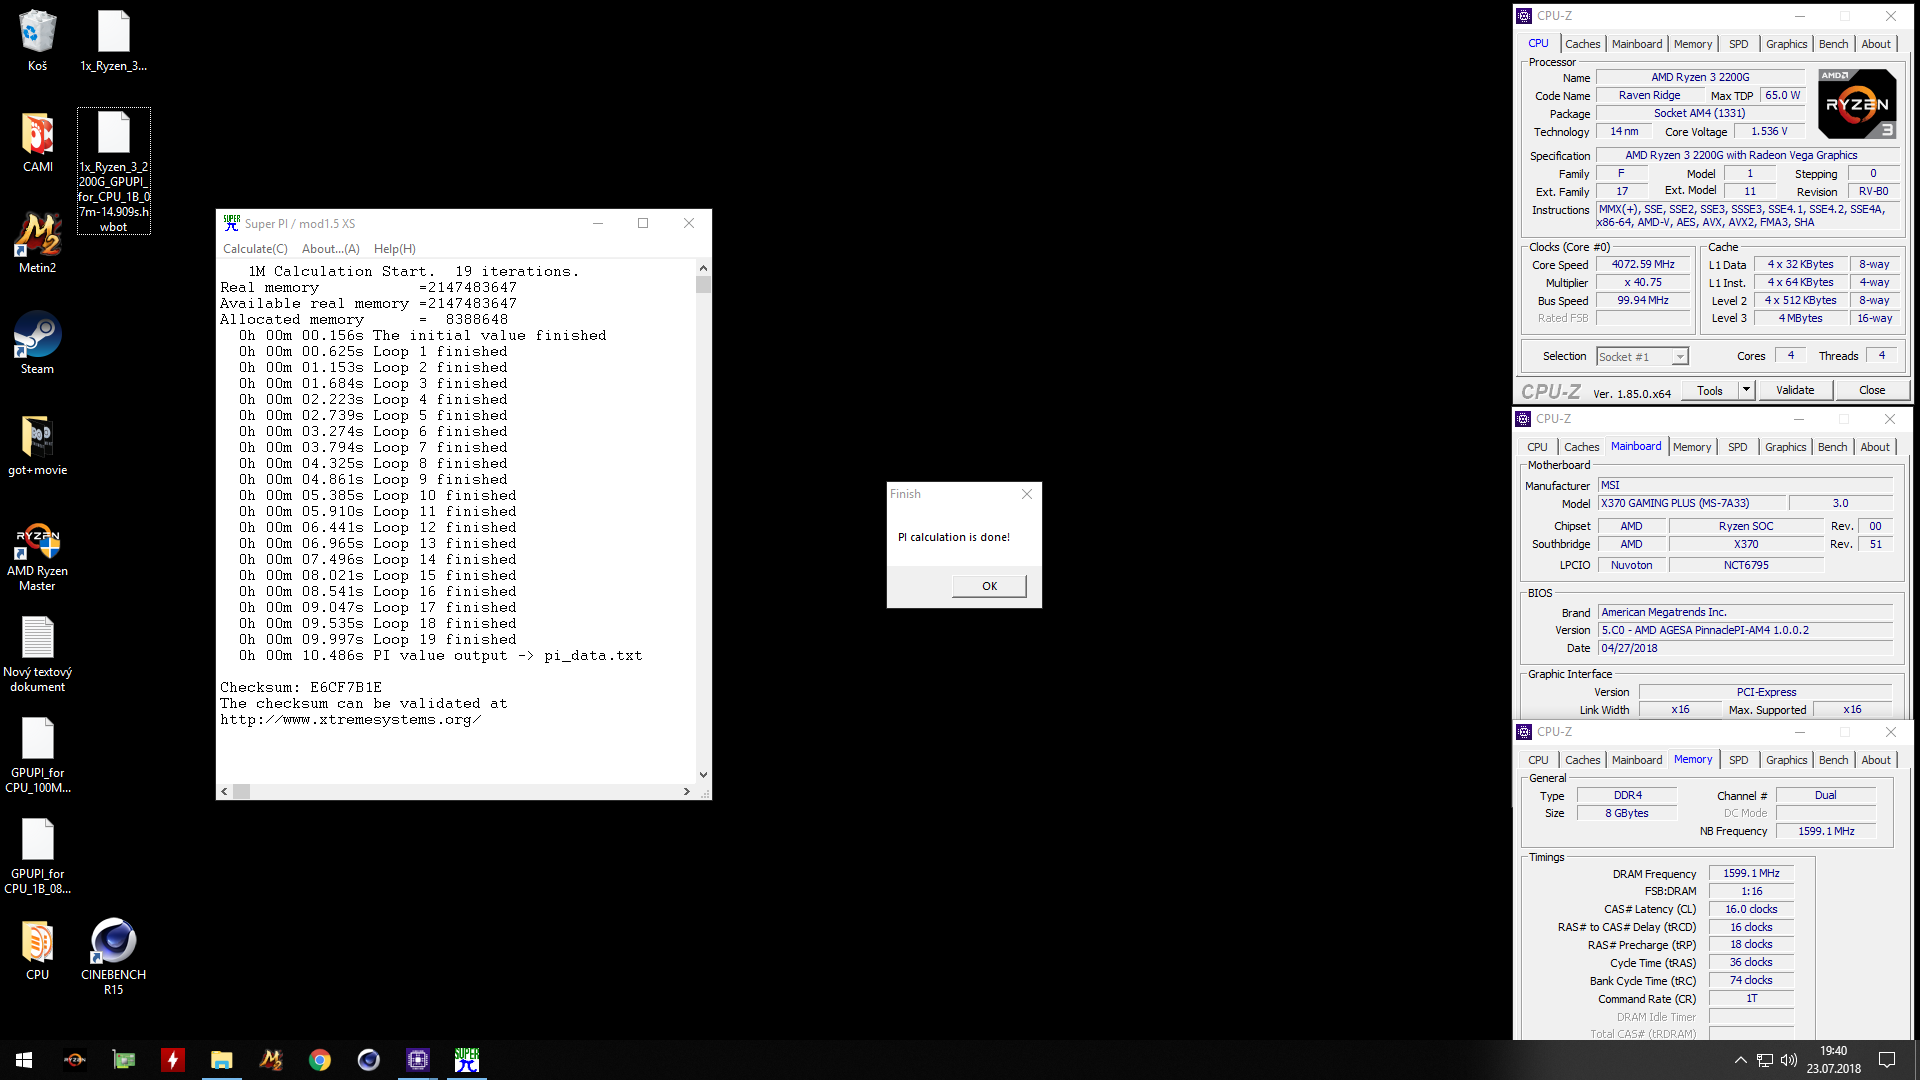Select the SPD tab in the bottom CPU-Z window
Viewport: 1920px width, 1080px height.
1739,760
